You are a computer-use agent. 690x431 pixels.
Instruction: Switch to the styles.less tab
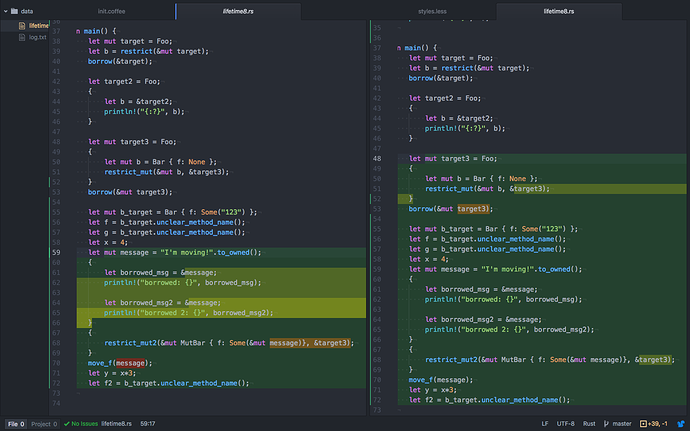(434, 11)
